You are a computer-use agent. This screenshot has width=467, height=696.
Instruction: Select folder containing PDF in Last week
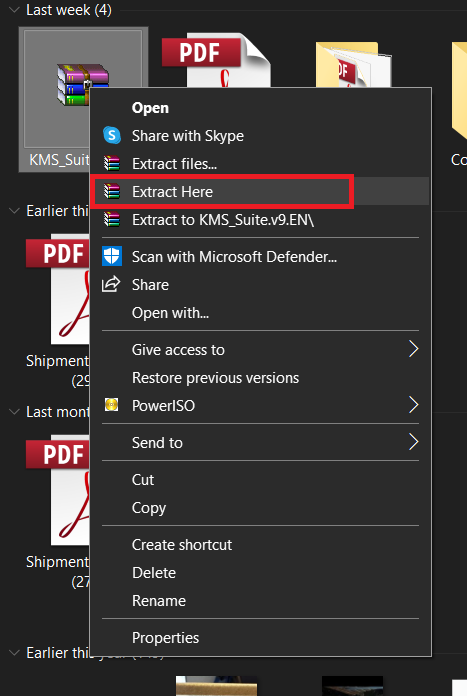[x=353, y=65]
